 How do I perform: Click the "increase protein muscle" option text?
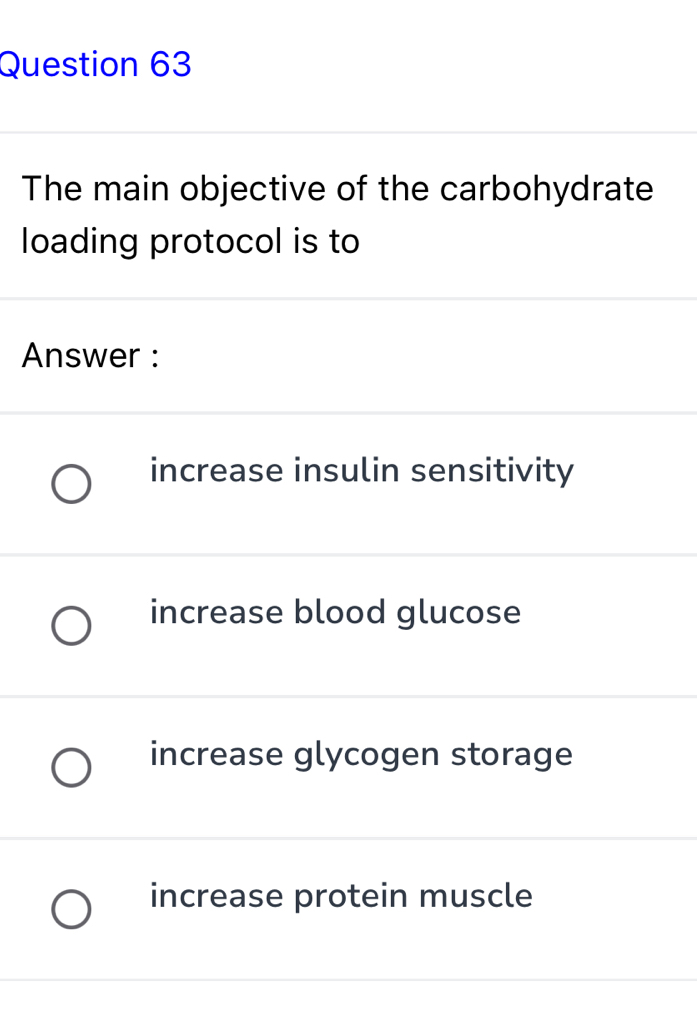point(341,896)
